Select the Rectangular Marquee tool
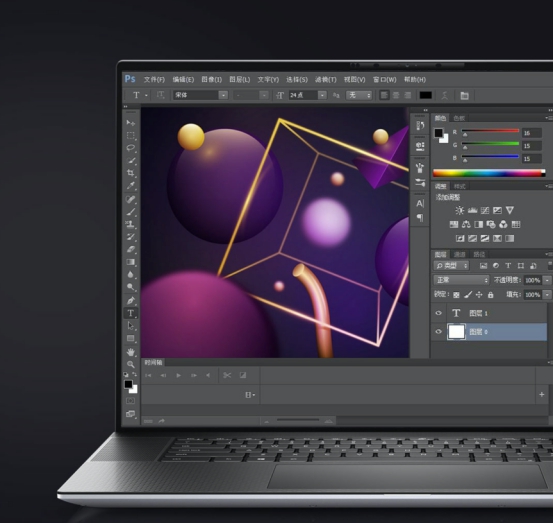The image size is (554, 523). click(131, 135)
